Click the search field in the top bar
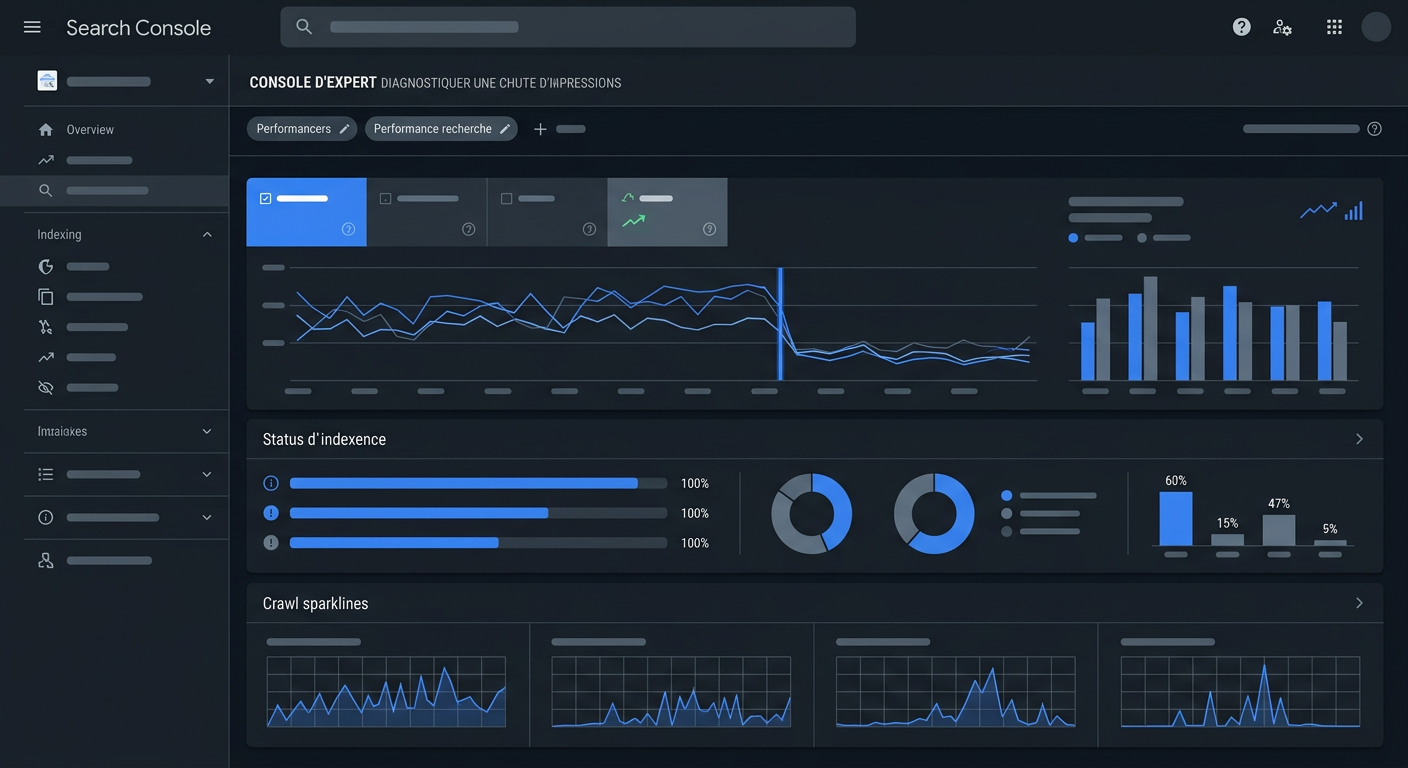 coord(568,27)
